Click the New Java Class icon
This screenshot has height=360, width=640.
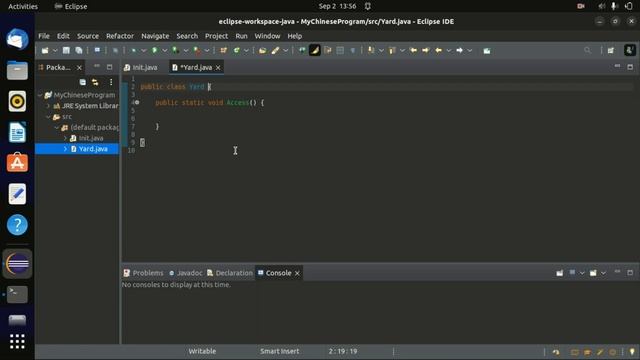tap(236, 51)
